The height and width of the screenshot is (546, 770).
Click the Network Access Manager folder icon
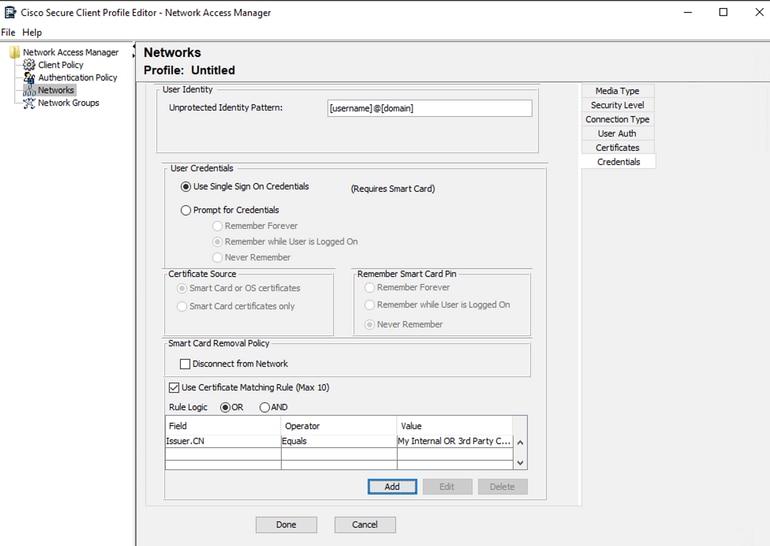coord(14,52)
